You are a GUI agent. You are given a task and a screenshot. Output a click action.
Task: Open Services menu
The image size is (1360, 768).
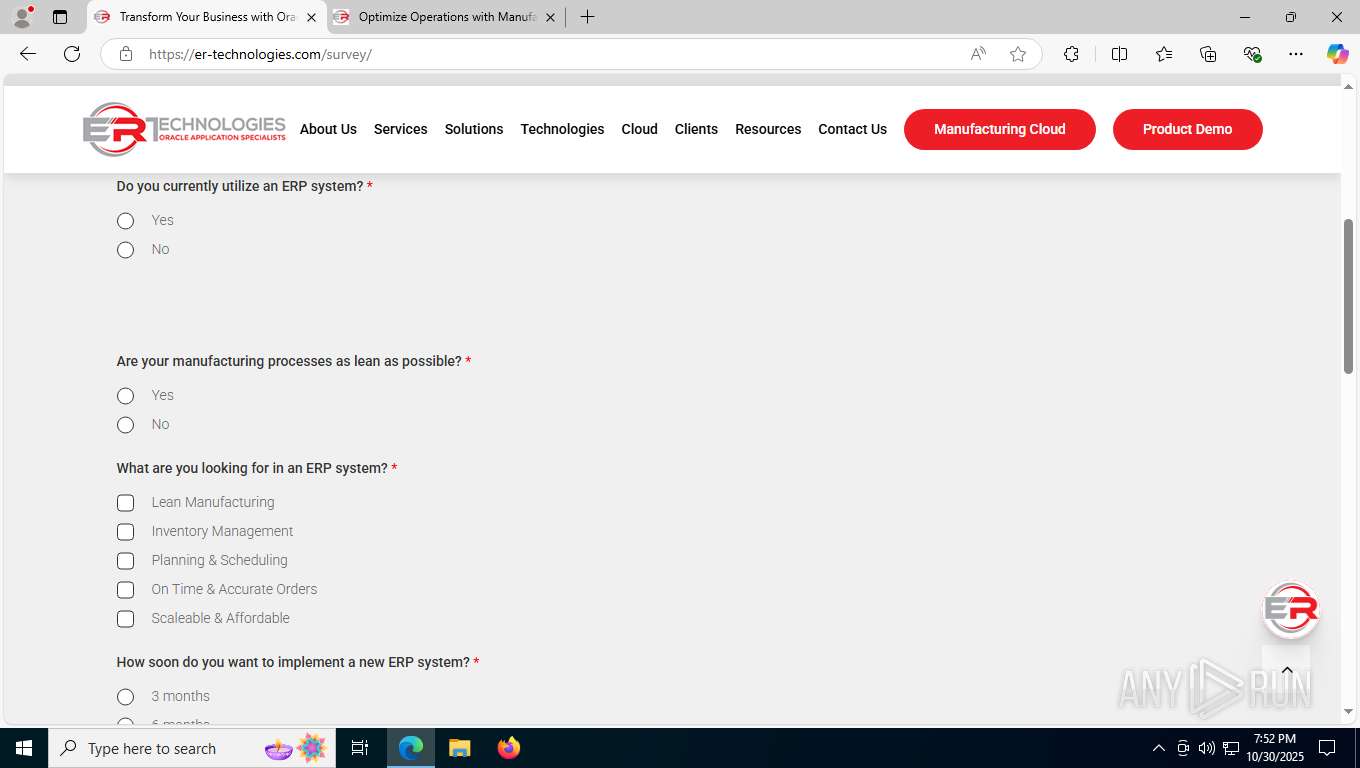point(400,129)
